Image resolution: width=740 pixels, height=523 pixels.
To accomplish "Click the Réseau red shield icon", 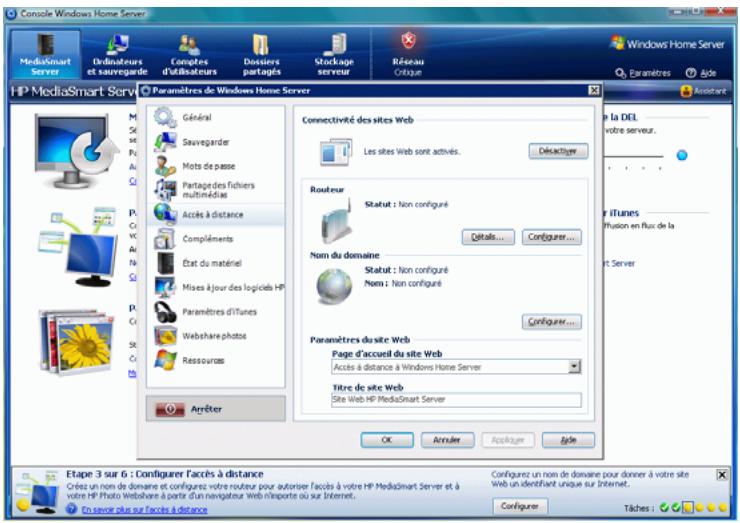I will [x=408, y=41].
